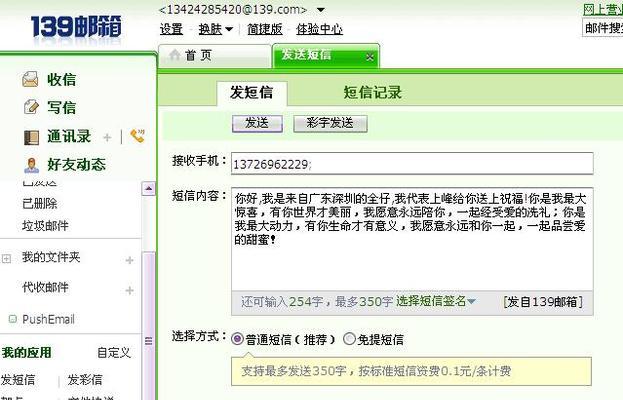The image size is (623, 400).
Task: Open the 设置 link
Action: coord(171,29)
